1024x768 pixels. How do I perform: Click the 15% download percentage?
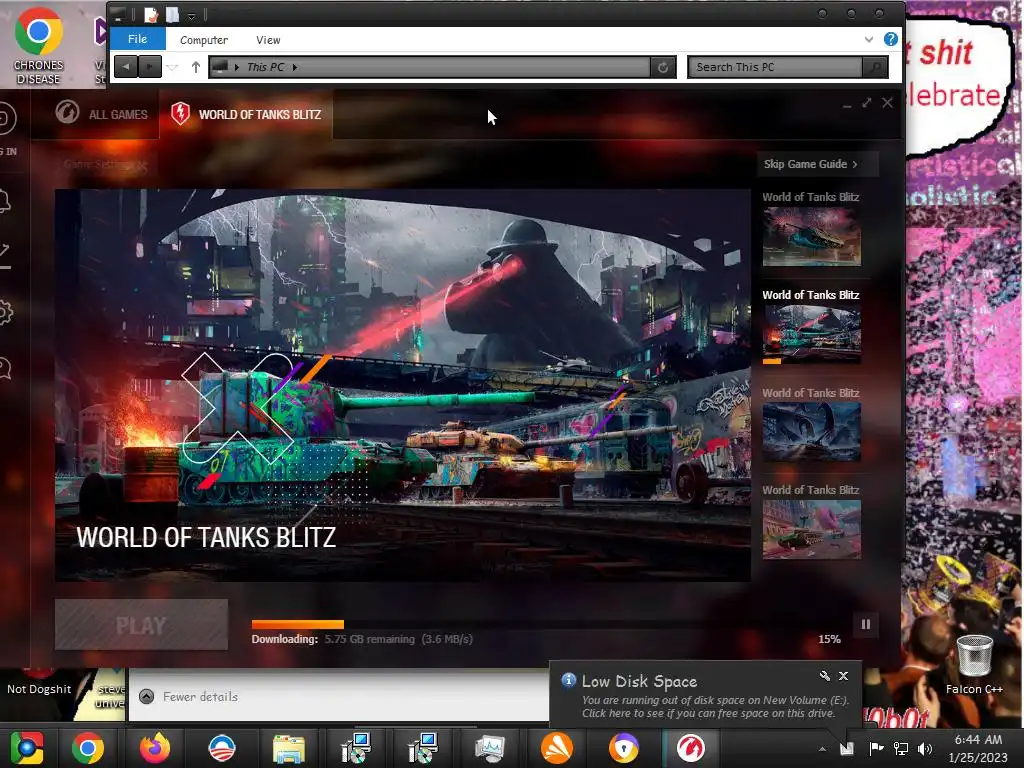pyautogui.click(x=829, y=639)
